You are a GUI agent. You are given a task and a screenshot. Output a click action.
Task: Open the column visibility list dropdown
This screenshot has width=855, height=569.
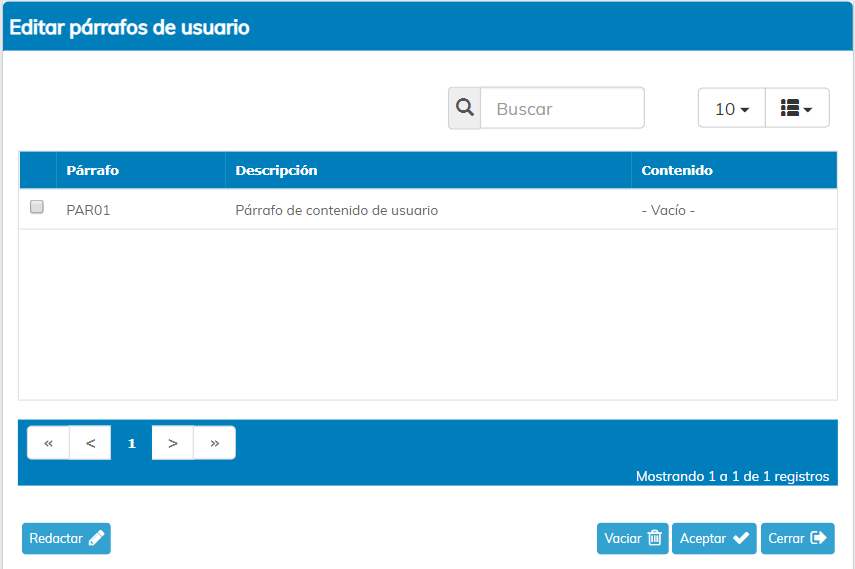tap(797, 108)
